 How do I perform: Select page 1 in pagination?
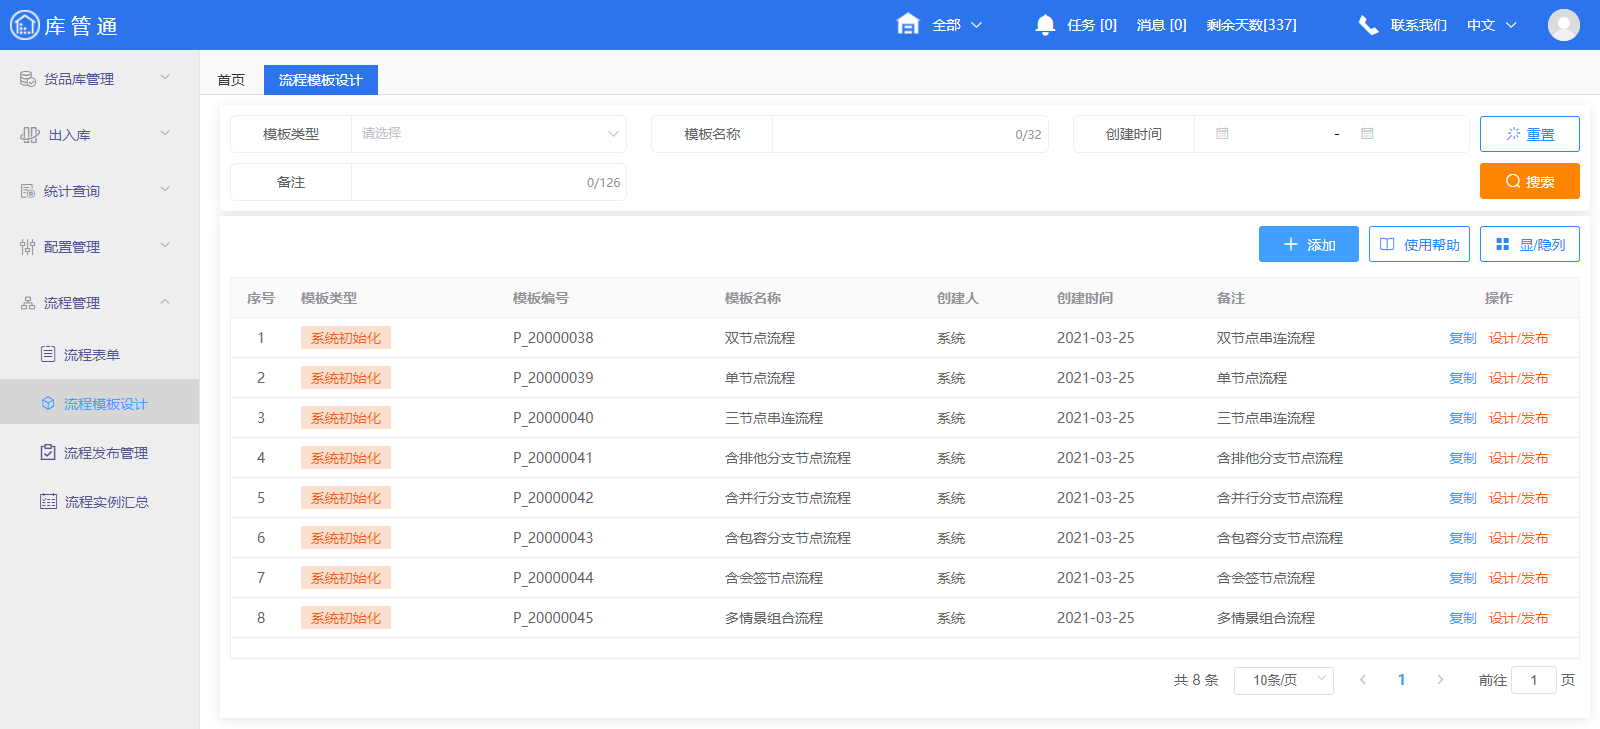coord(1401,680)
